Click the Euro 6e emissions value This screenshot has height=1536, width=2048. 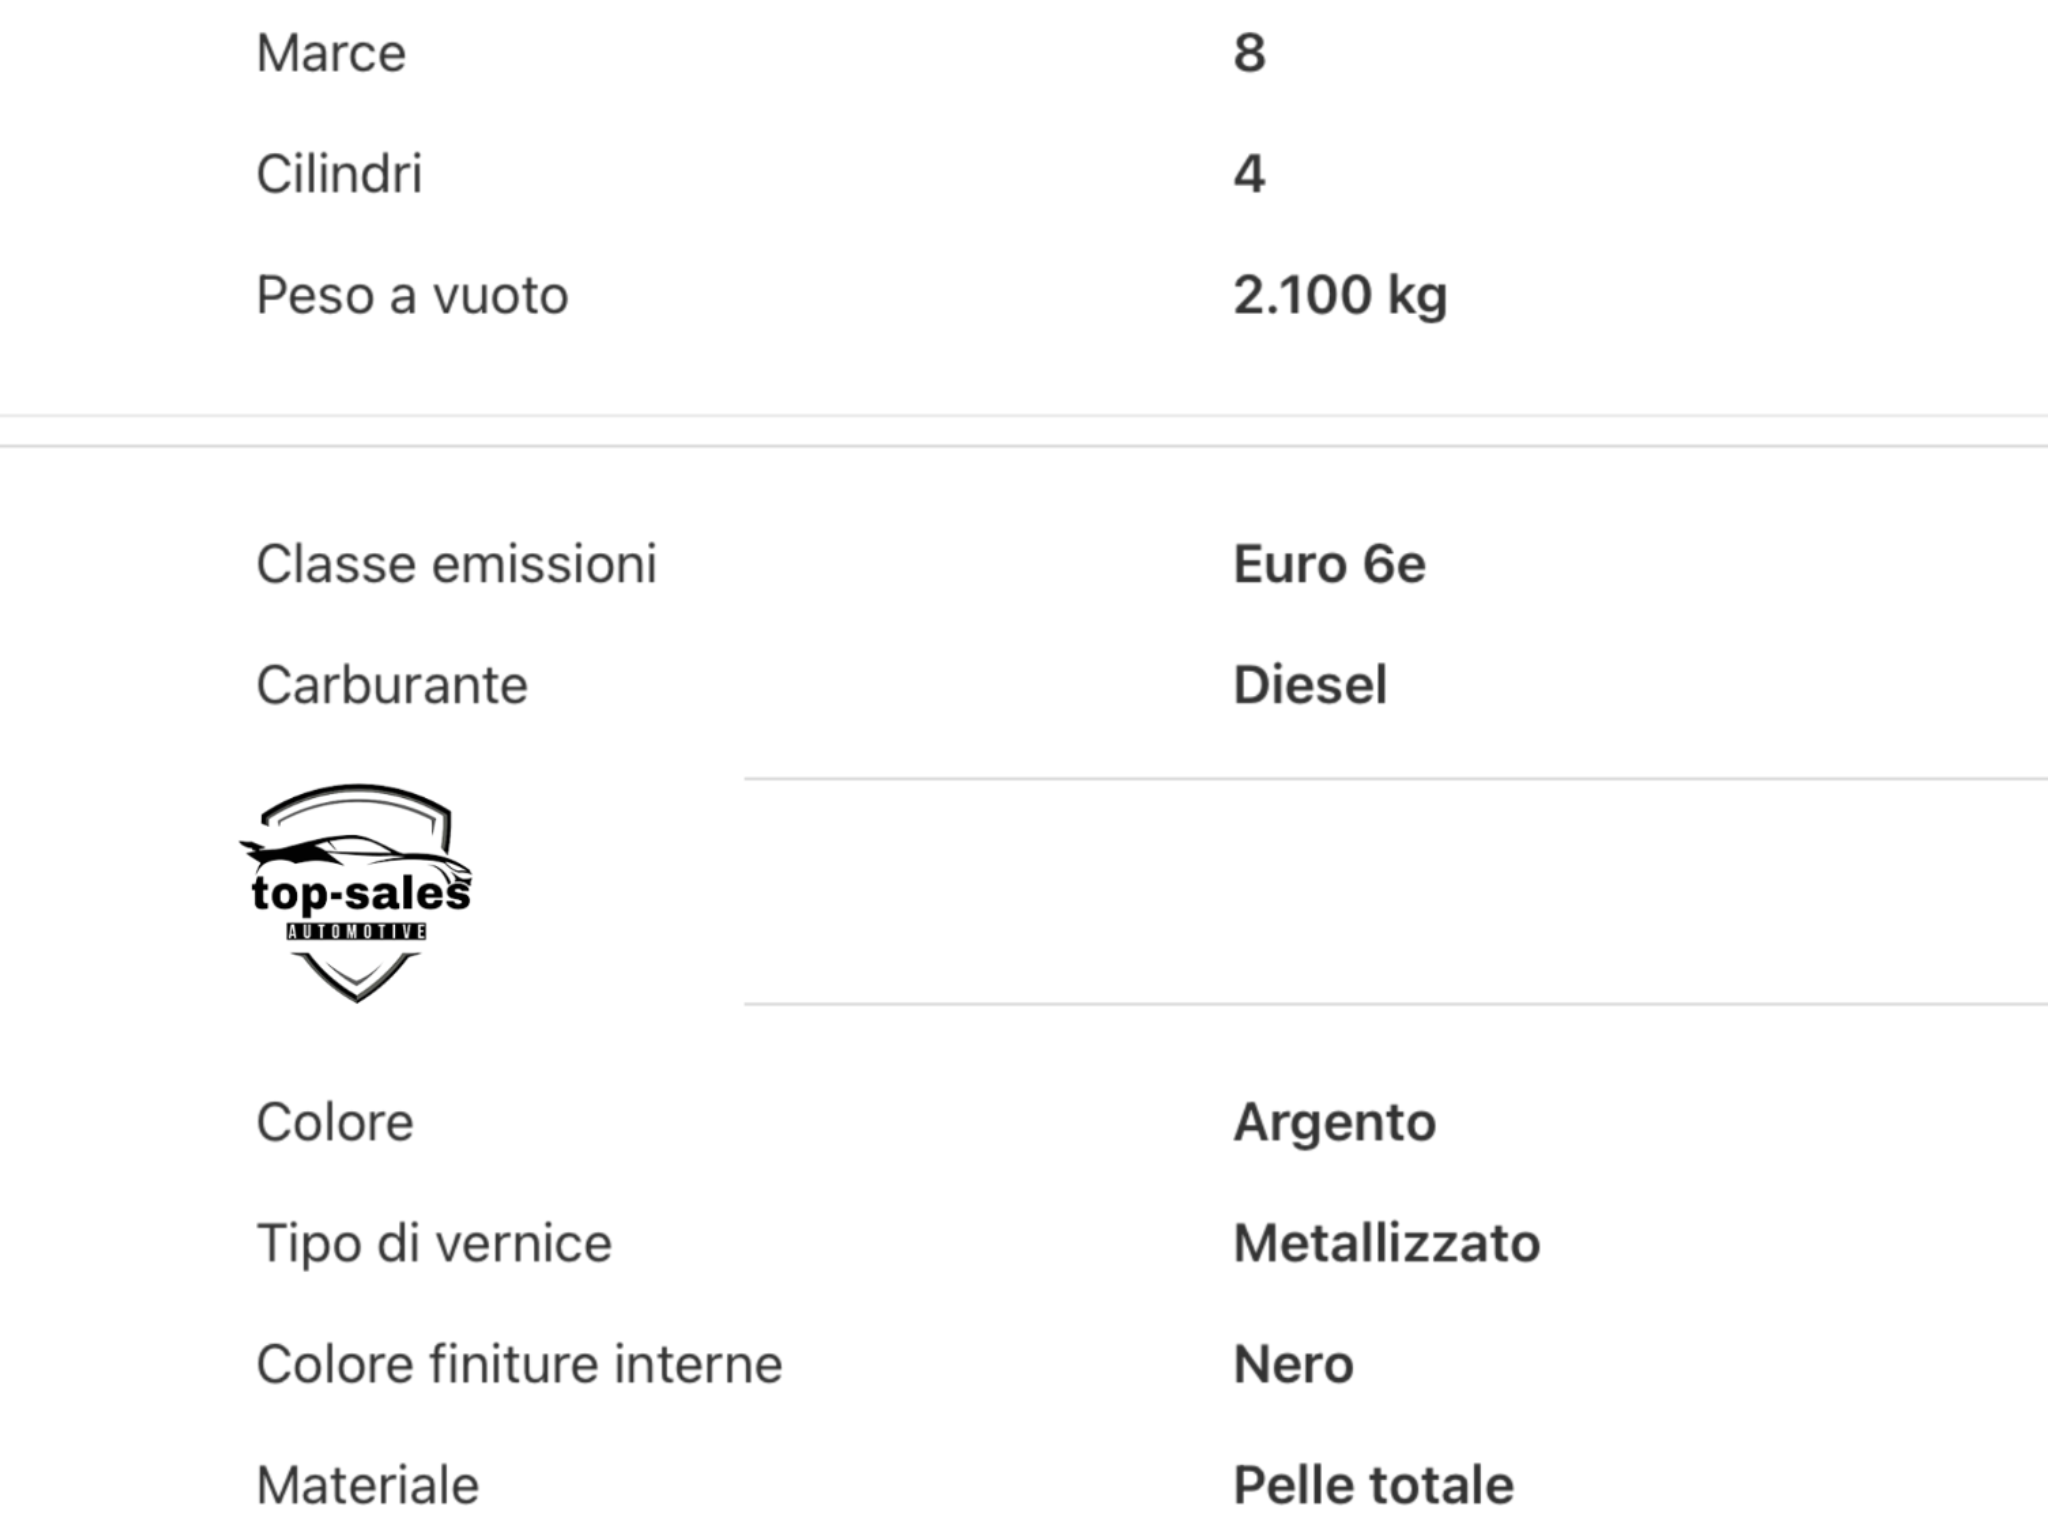pos(1329,564)
